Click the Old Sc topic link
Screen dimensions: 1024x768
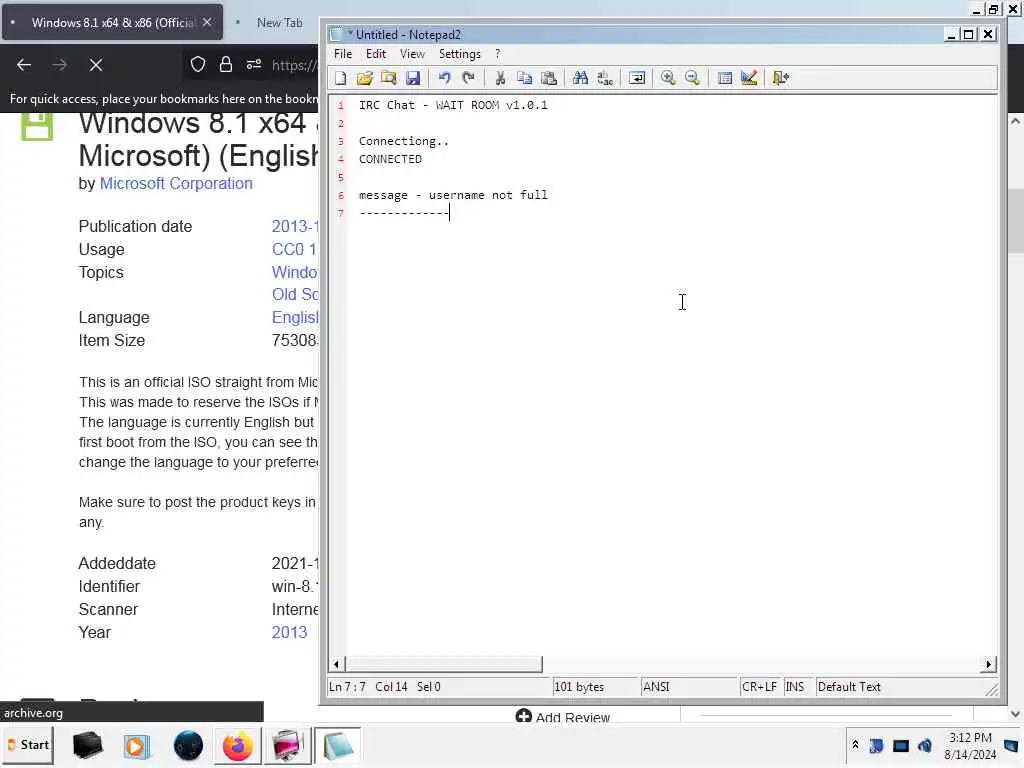295,295
